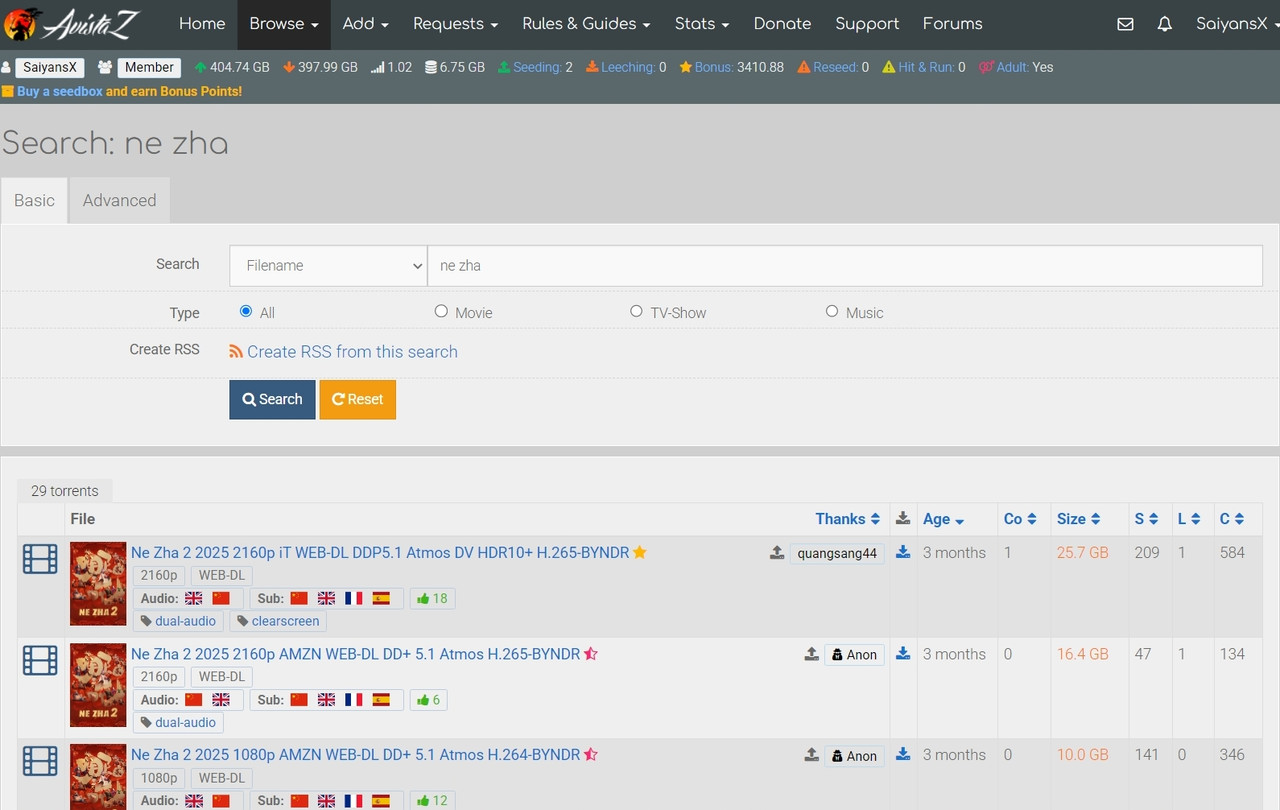1280x810 pixels.
Task: Expand the Requests menu
Action: [455, 24]
